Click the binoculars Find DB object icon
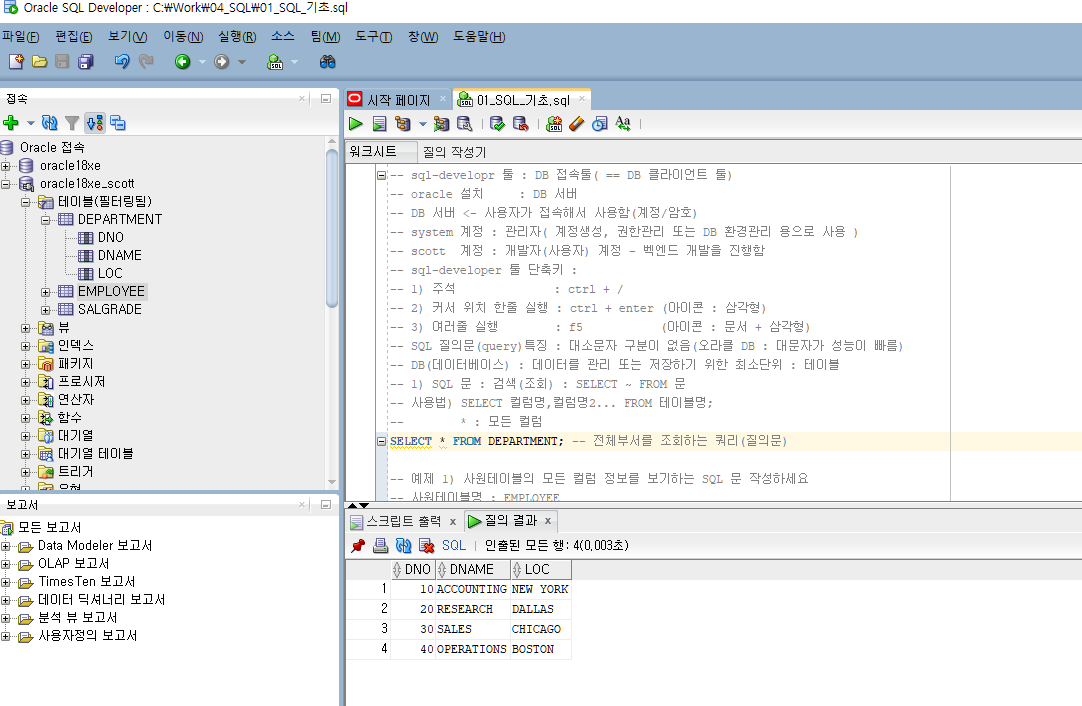The image size is (1082, 706). coord(328,61)
